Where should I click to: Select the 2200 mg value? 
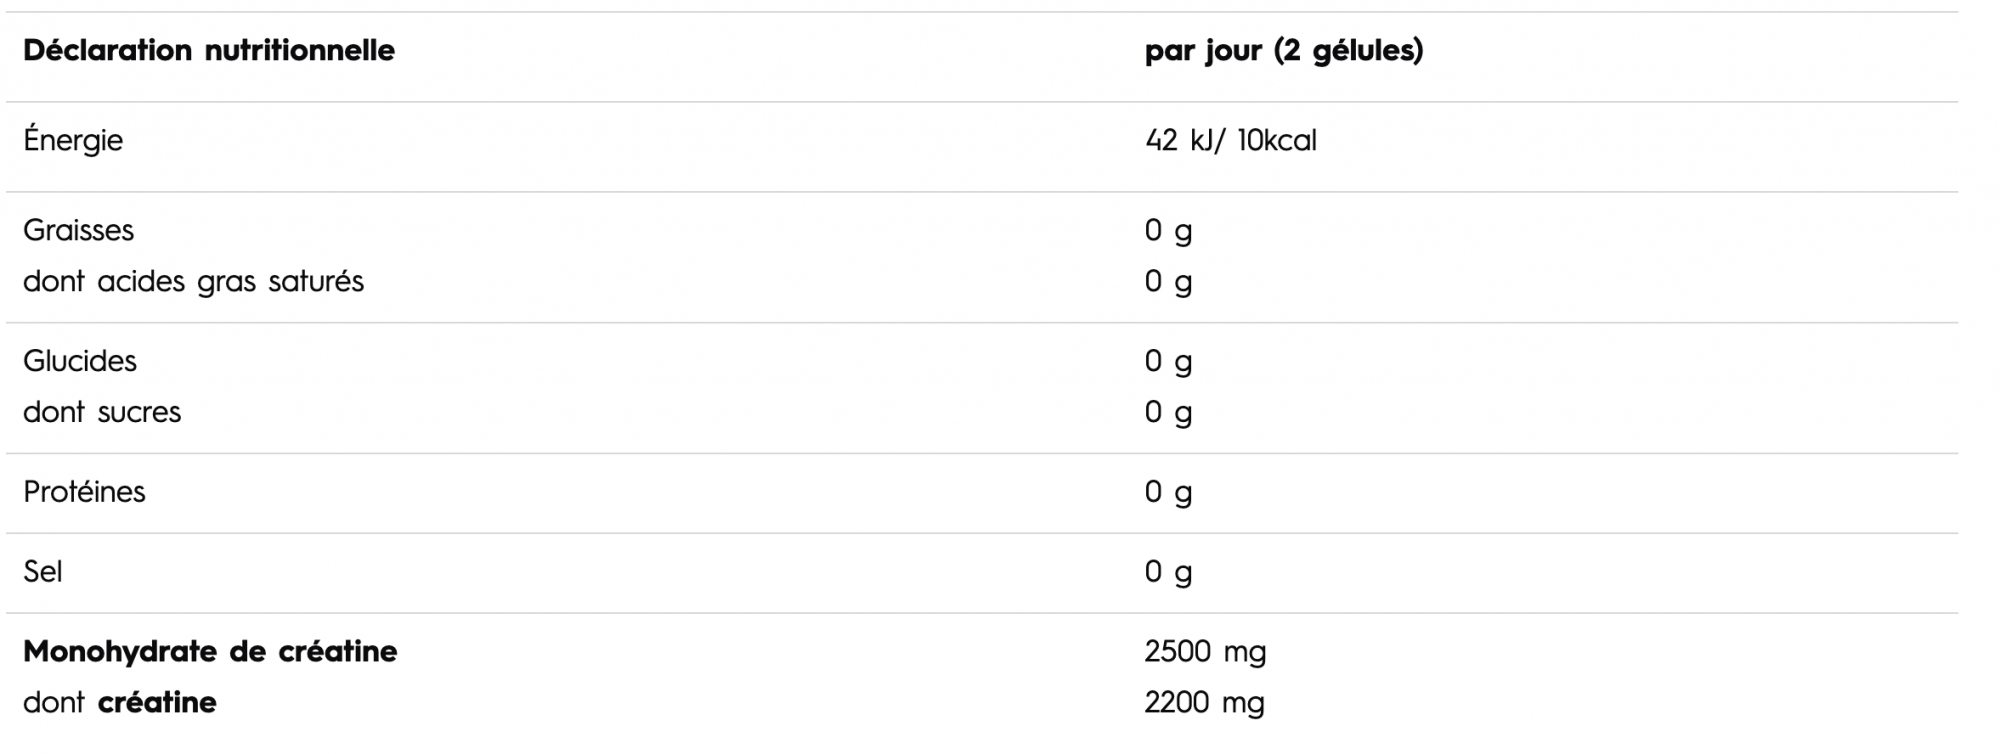click(x=1205, y=704)
